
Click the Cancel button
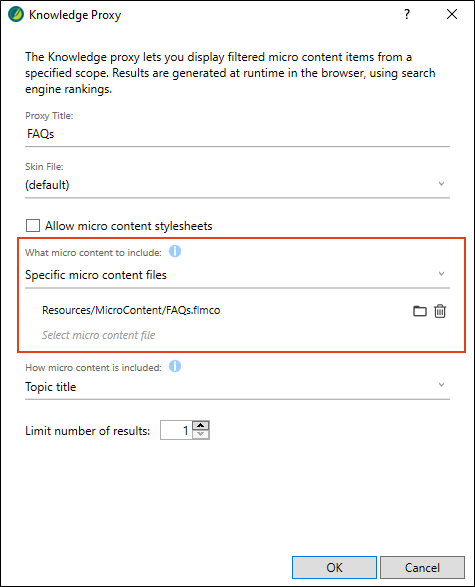[x=422, y=568]
